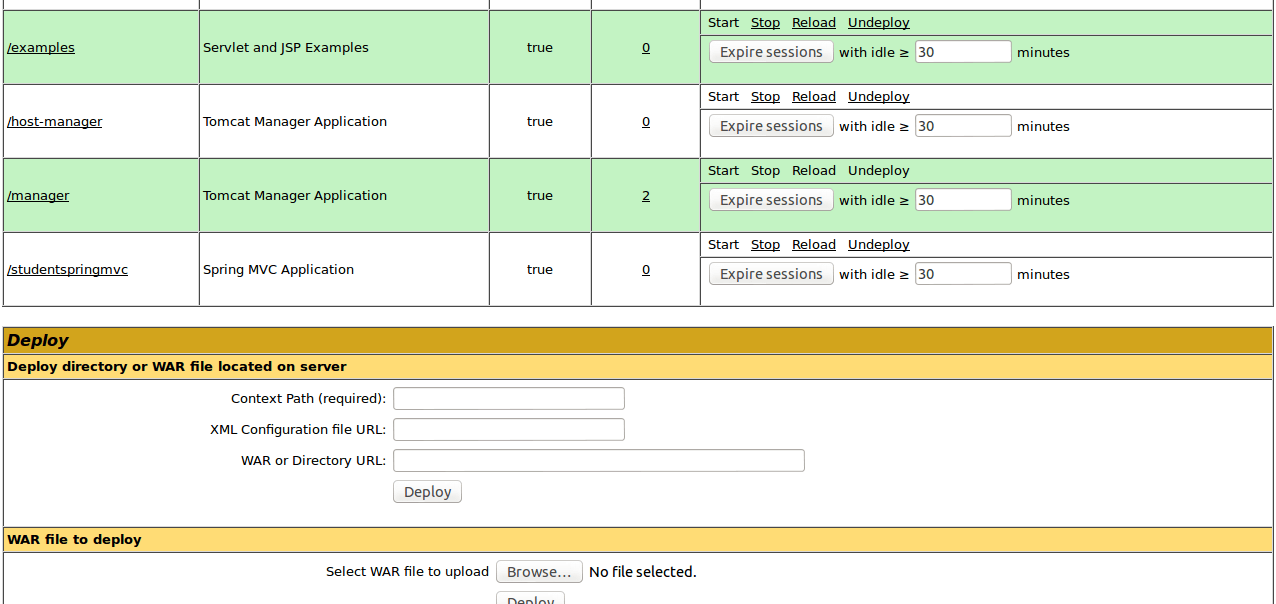Viewport: 1276px width, 604px height.
Task: Edit idle minutes field for /studentspringmvc
Action: (x=962, y=274)
